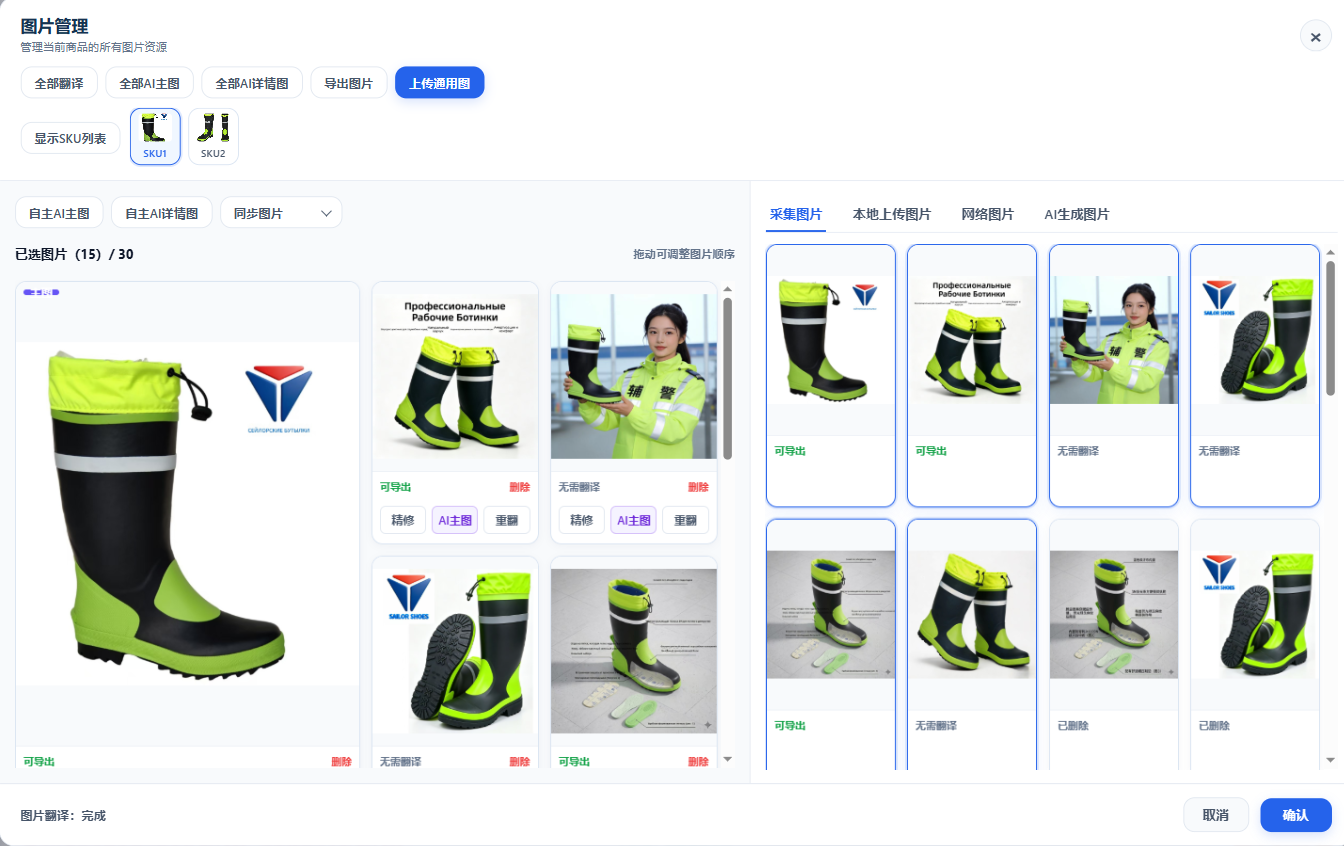Screen dimensions: 1344x846
Task: Click the gray diagram image in selected list
Action: pyautogui.click(x=634, y=651)
